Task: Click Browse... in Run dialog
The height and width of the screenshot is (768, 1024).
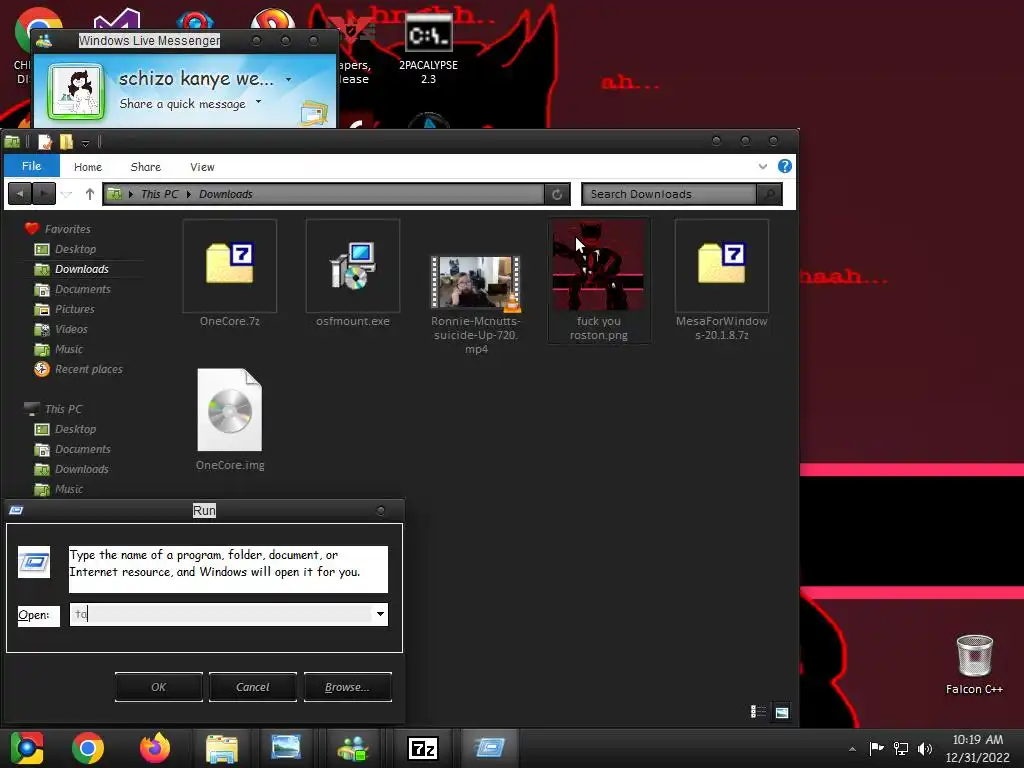Action: click(347, 687)
